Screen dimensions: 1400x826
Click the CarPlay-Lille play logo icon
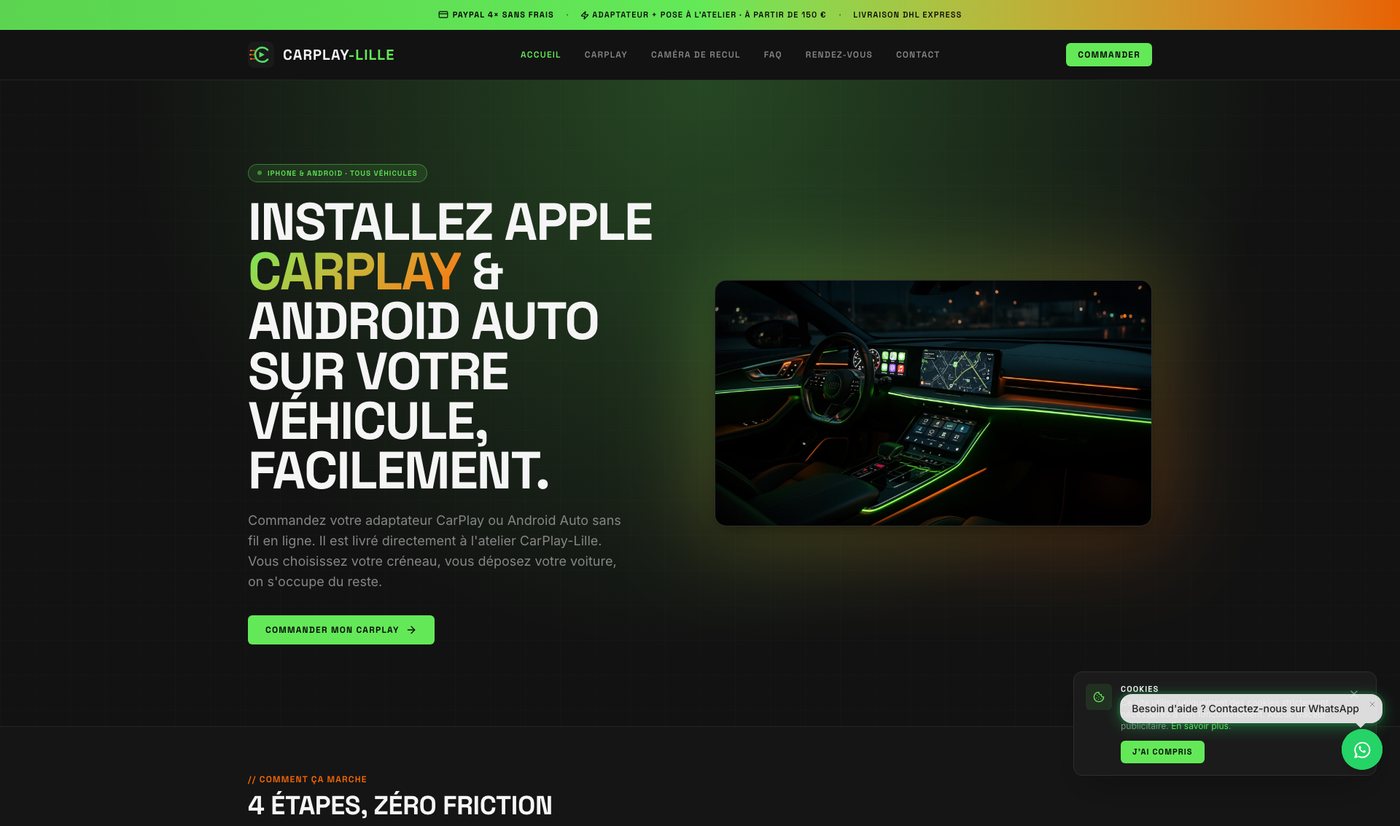tap(260, 55)
